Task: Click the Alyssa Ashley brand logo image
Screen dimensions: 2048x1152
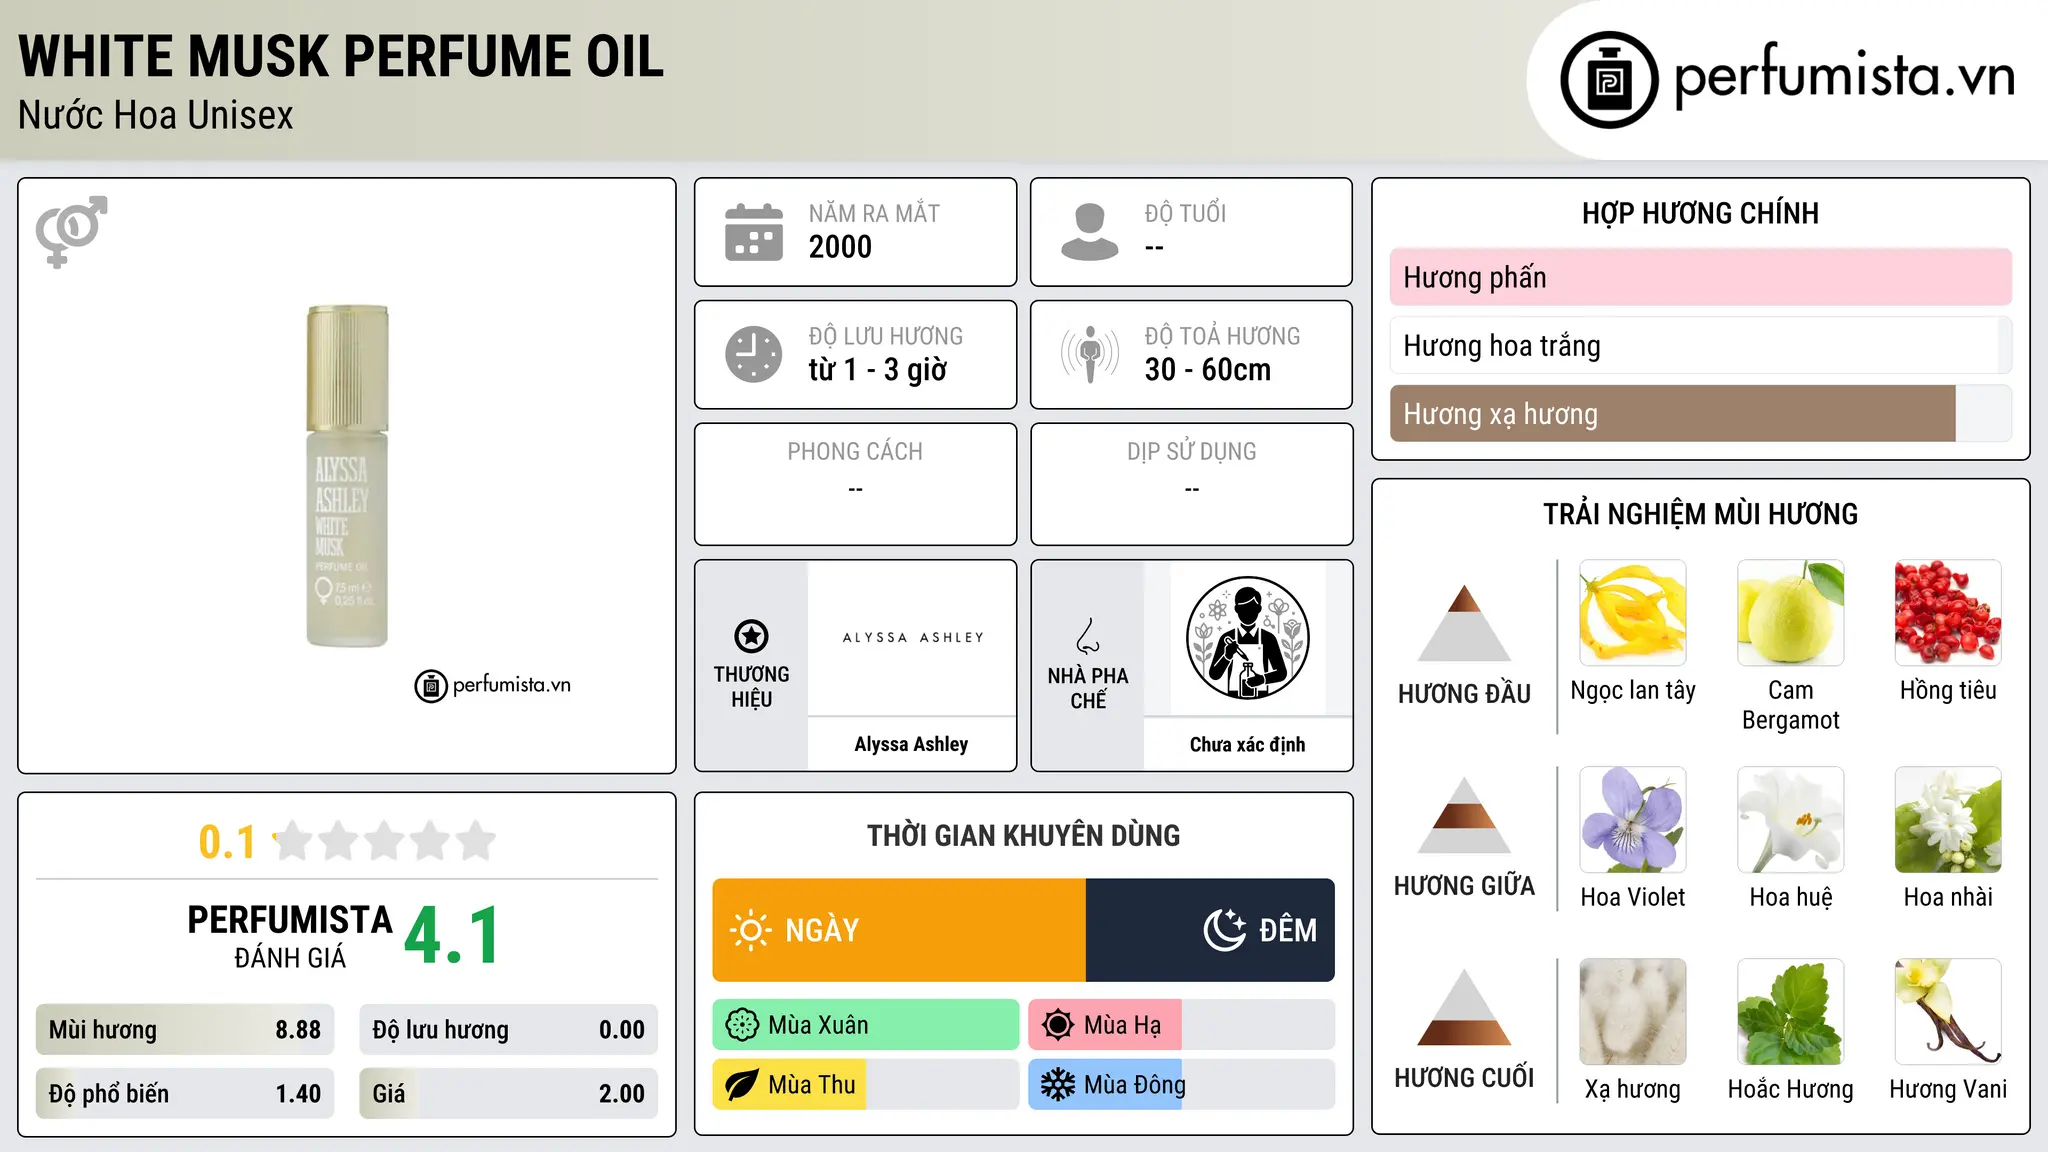Action: pyautogui.click(x=912, y=638)
